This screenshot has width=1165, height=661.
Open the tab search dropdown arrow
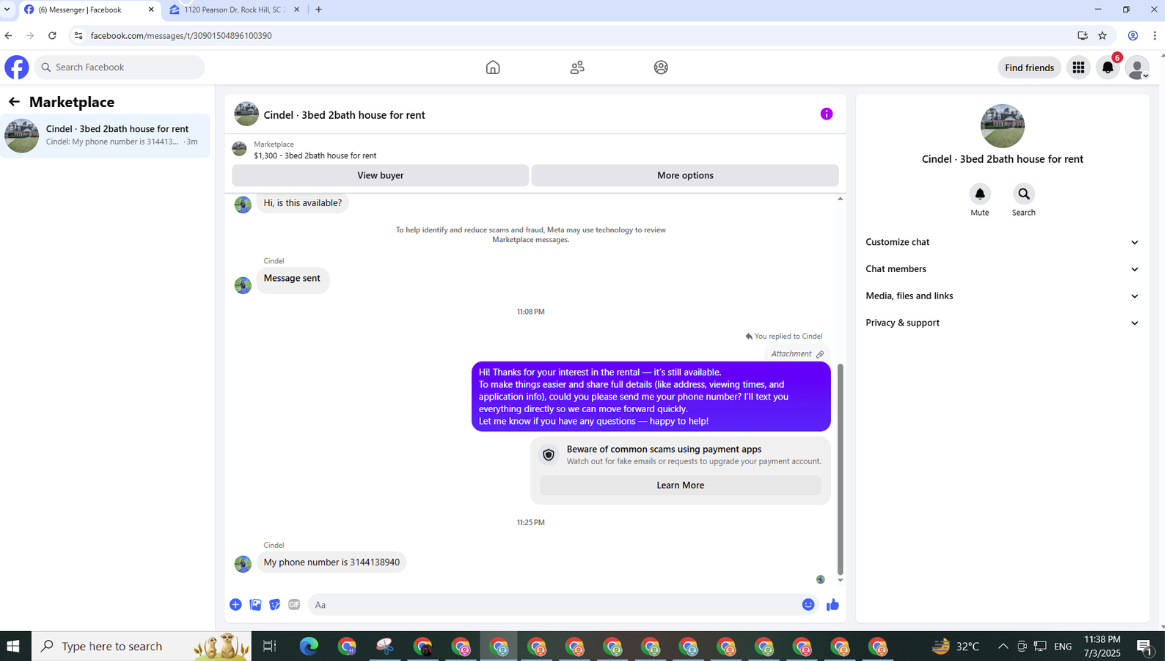(x=7, y=10)
